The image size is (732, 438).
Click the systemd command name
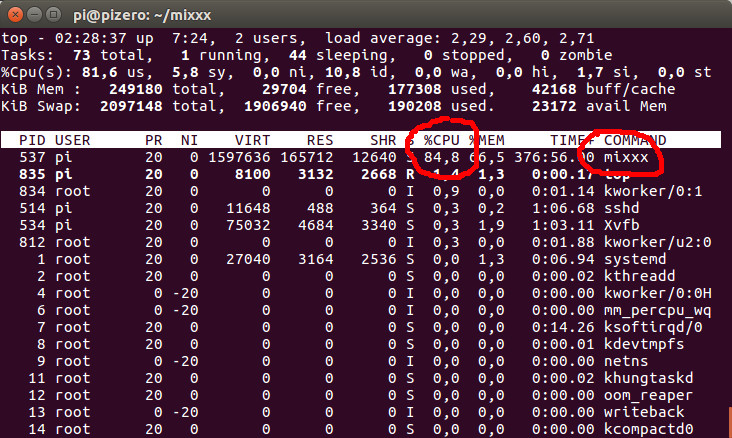(x=635, y=259)
